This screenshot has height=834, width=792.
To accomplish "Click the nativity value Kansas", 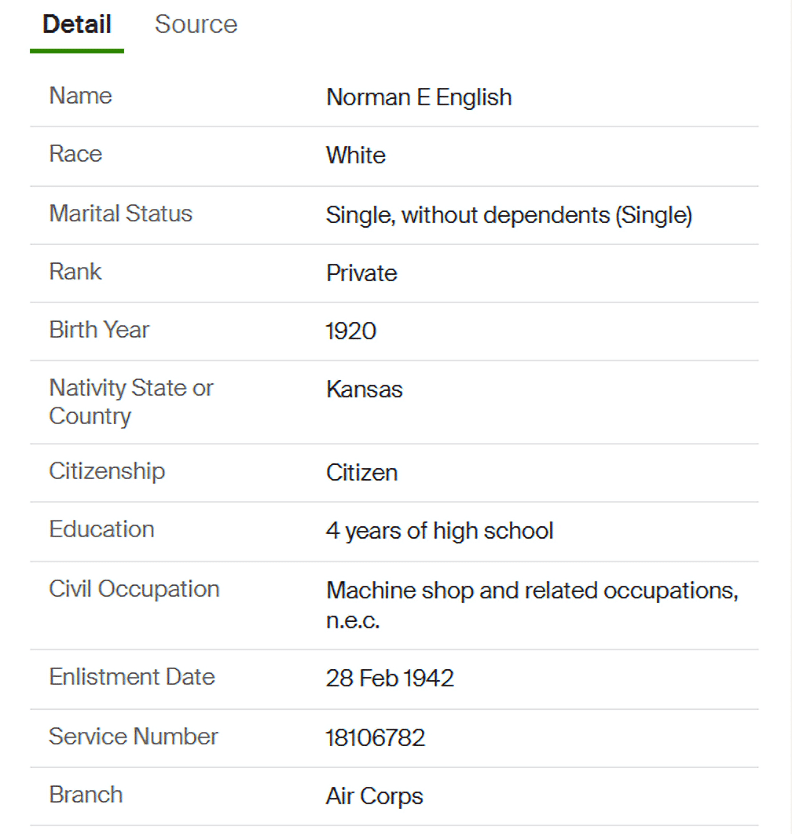I will (364, 389).
